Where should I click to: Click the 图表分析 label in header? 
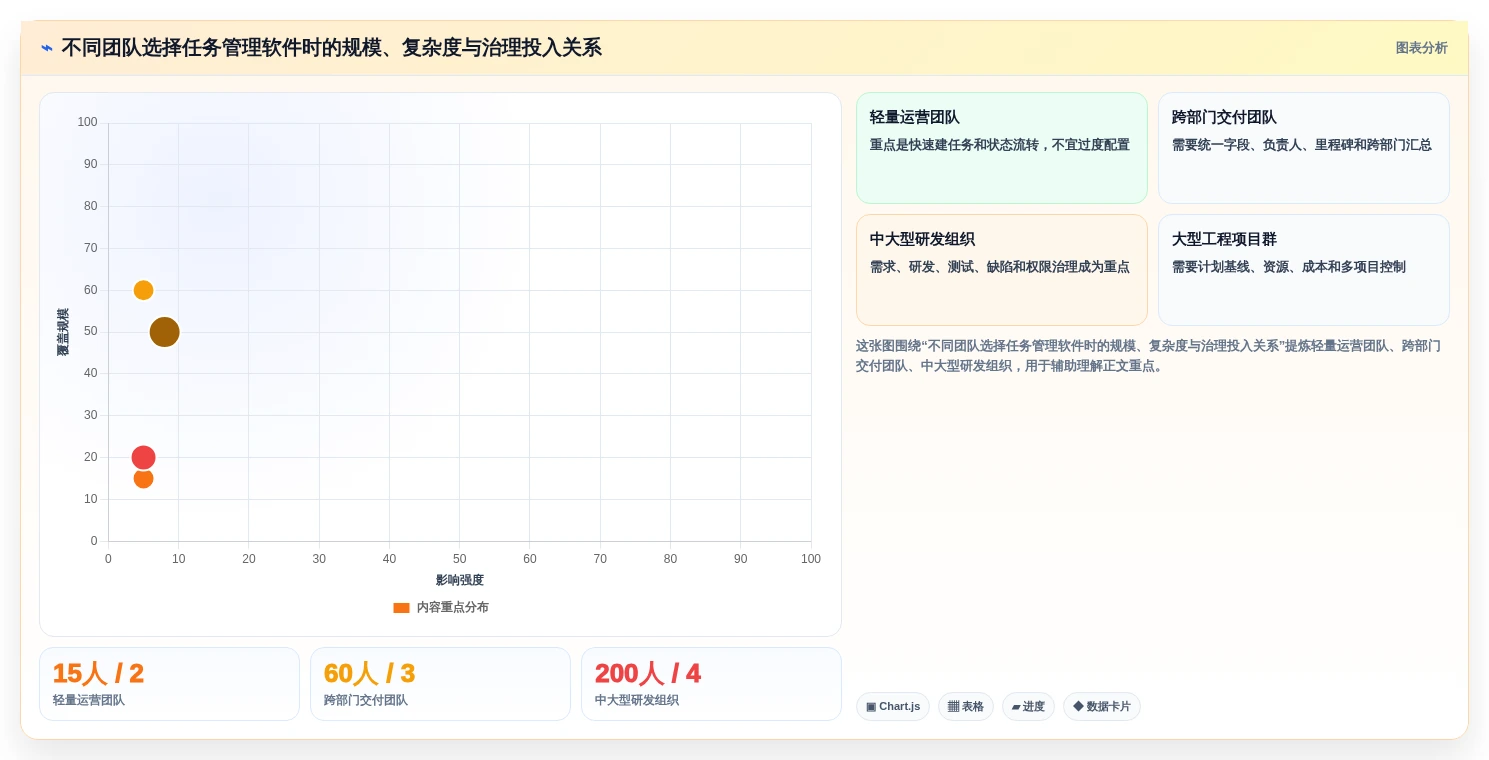click(x=1421, y=48)
